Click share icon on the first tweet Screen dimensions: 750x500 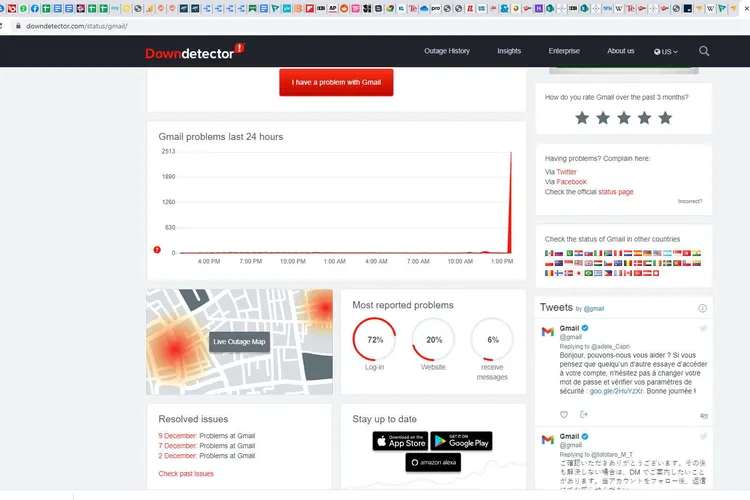point(585,414)
